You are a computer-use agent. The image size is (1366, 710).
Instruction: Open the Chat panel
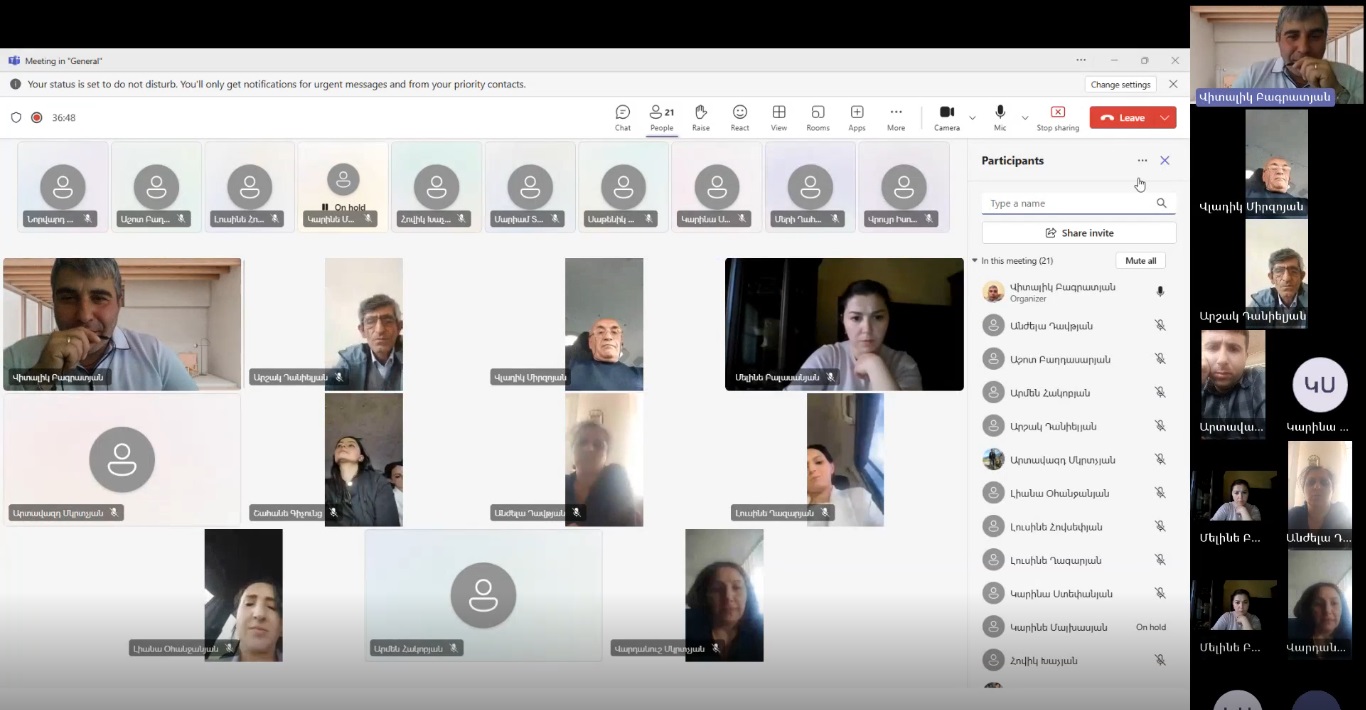(x=623, y=117)
